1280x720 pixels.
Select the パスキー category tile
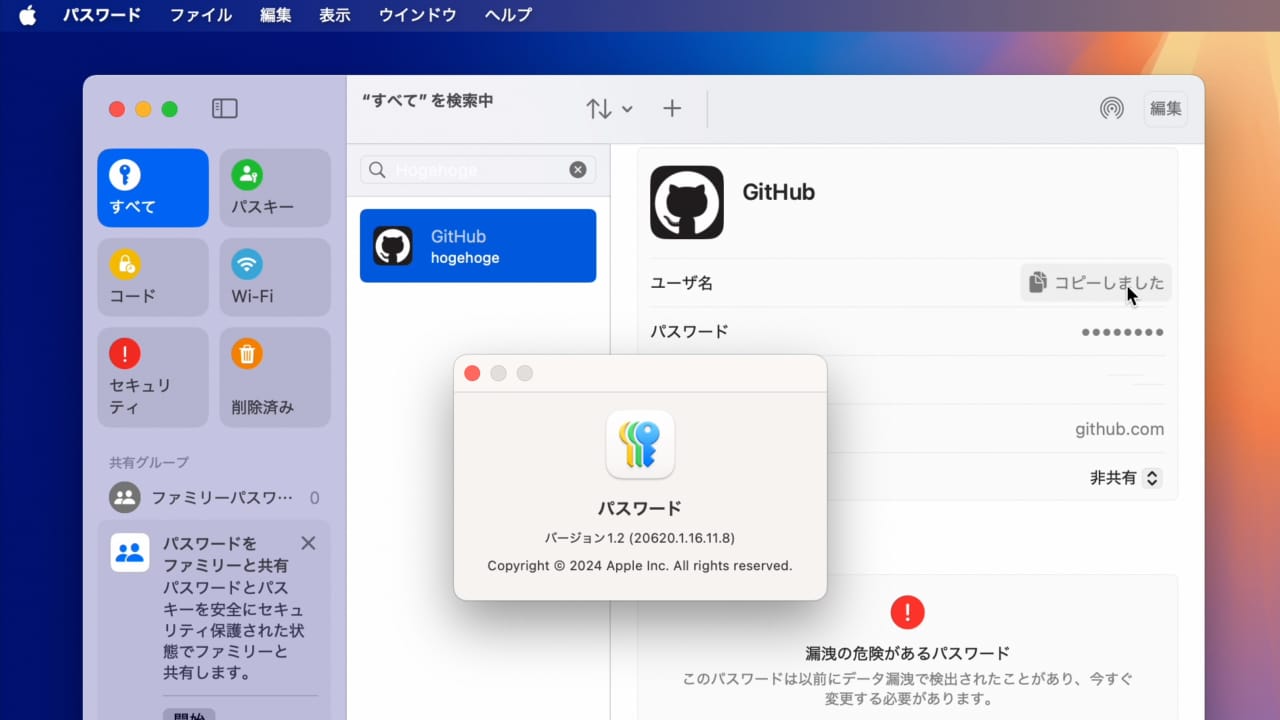point(275,188)
